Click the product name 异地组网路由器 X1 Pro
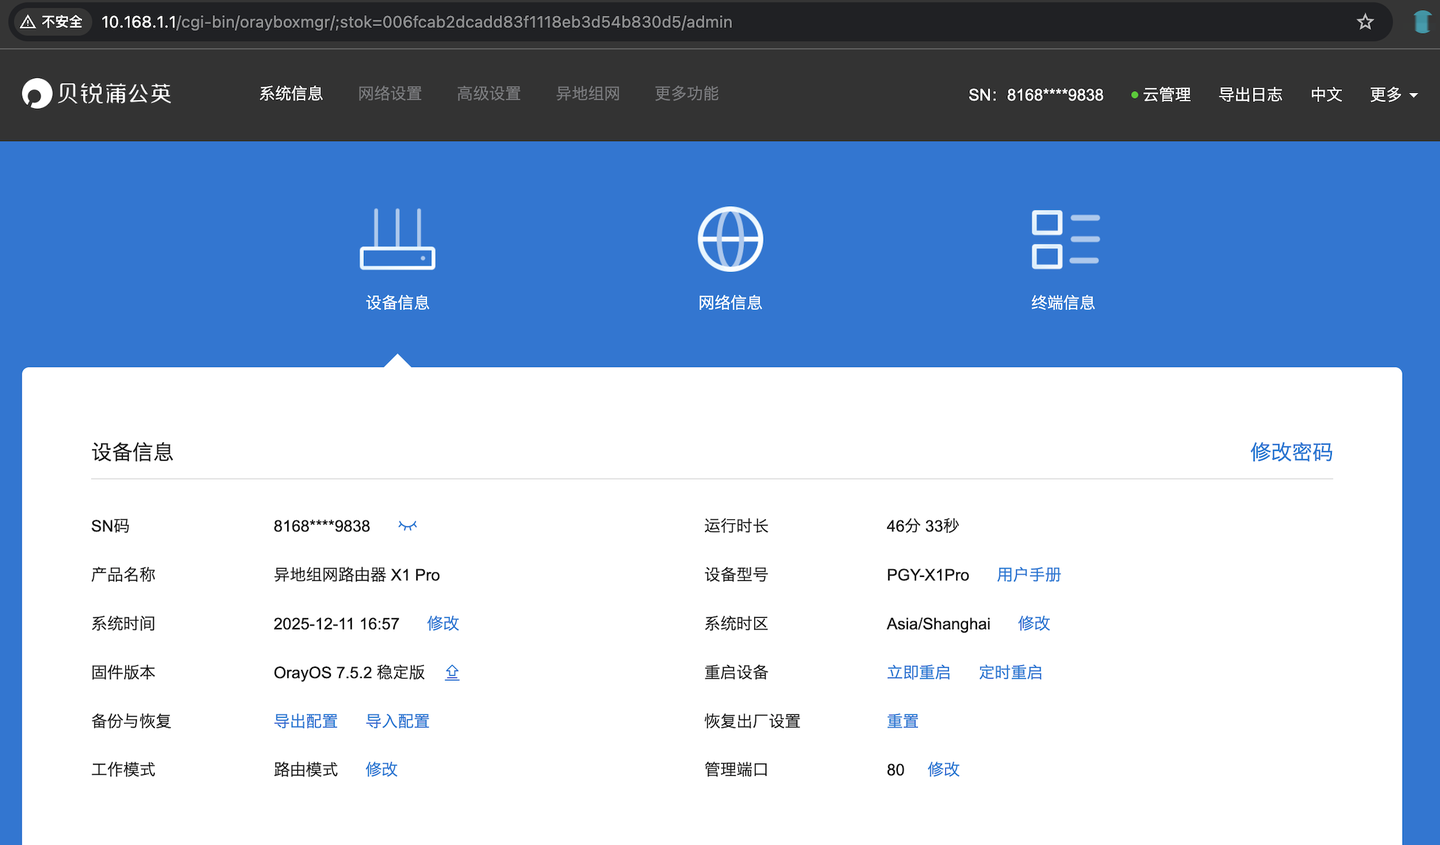This screenshot has width=1440, height=845. (x=357, y=574)
